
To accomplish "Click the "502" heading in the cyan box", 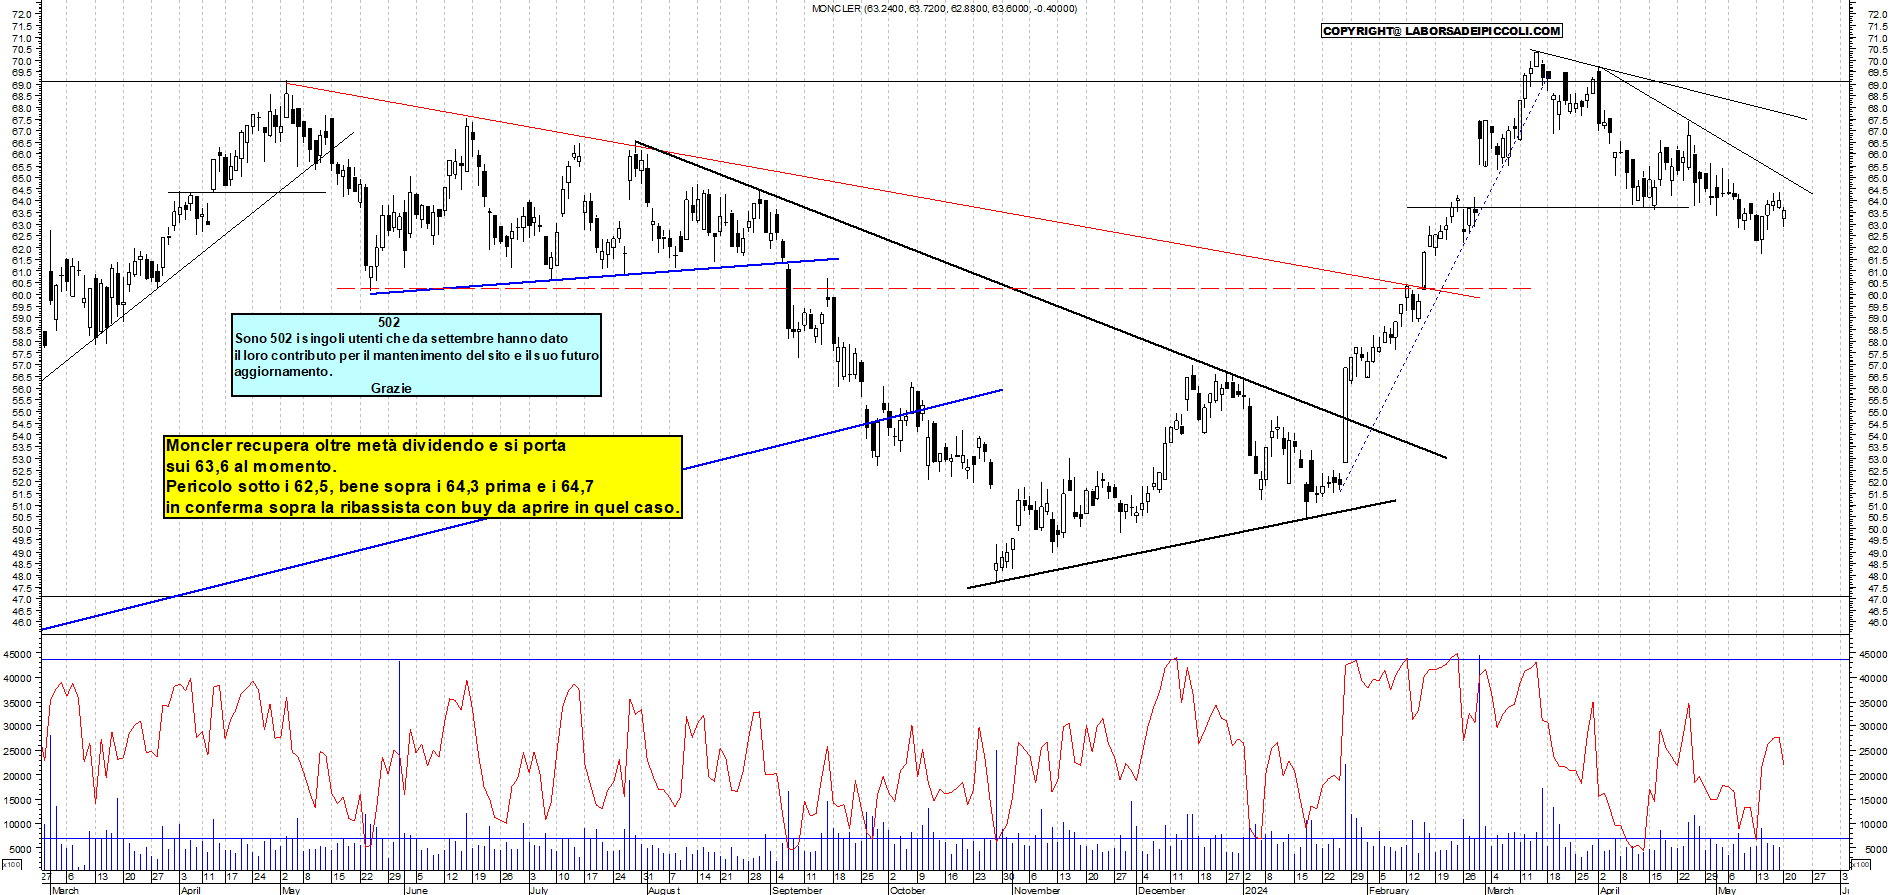I will tap(389, 322).
